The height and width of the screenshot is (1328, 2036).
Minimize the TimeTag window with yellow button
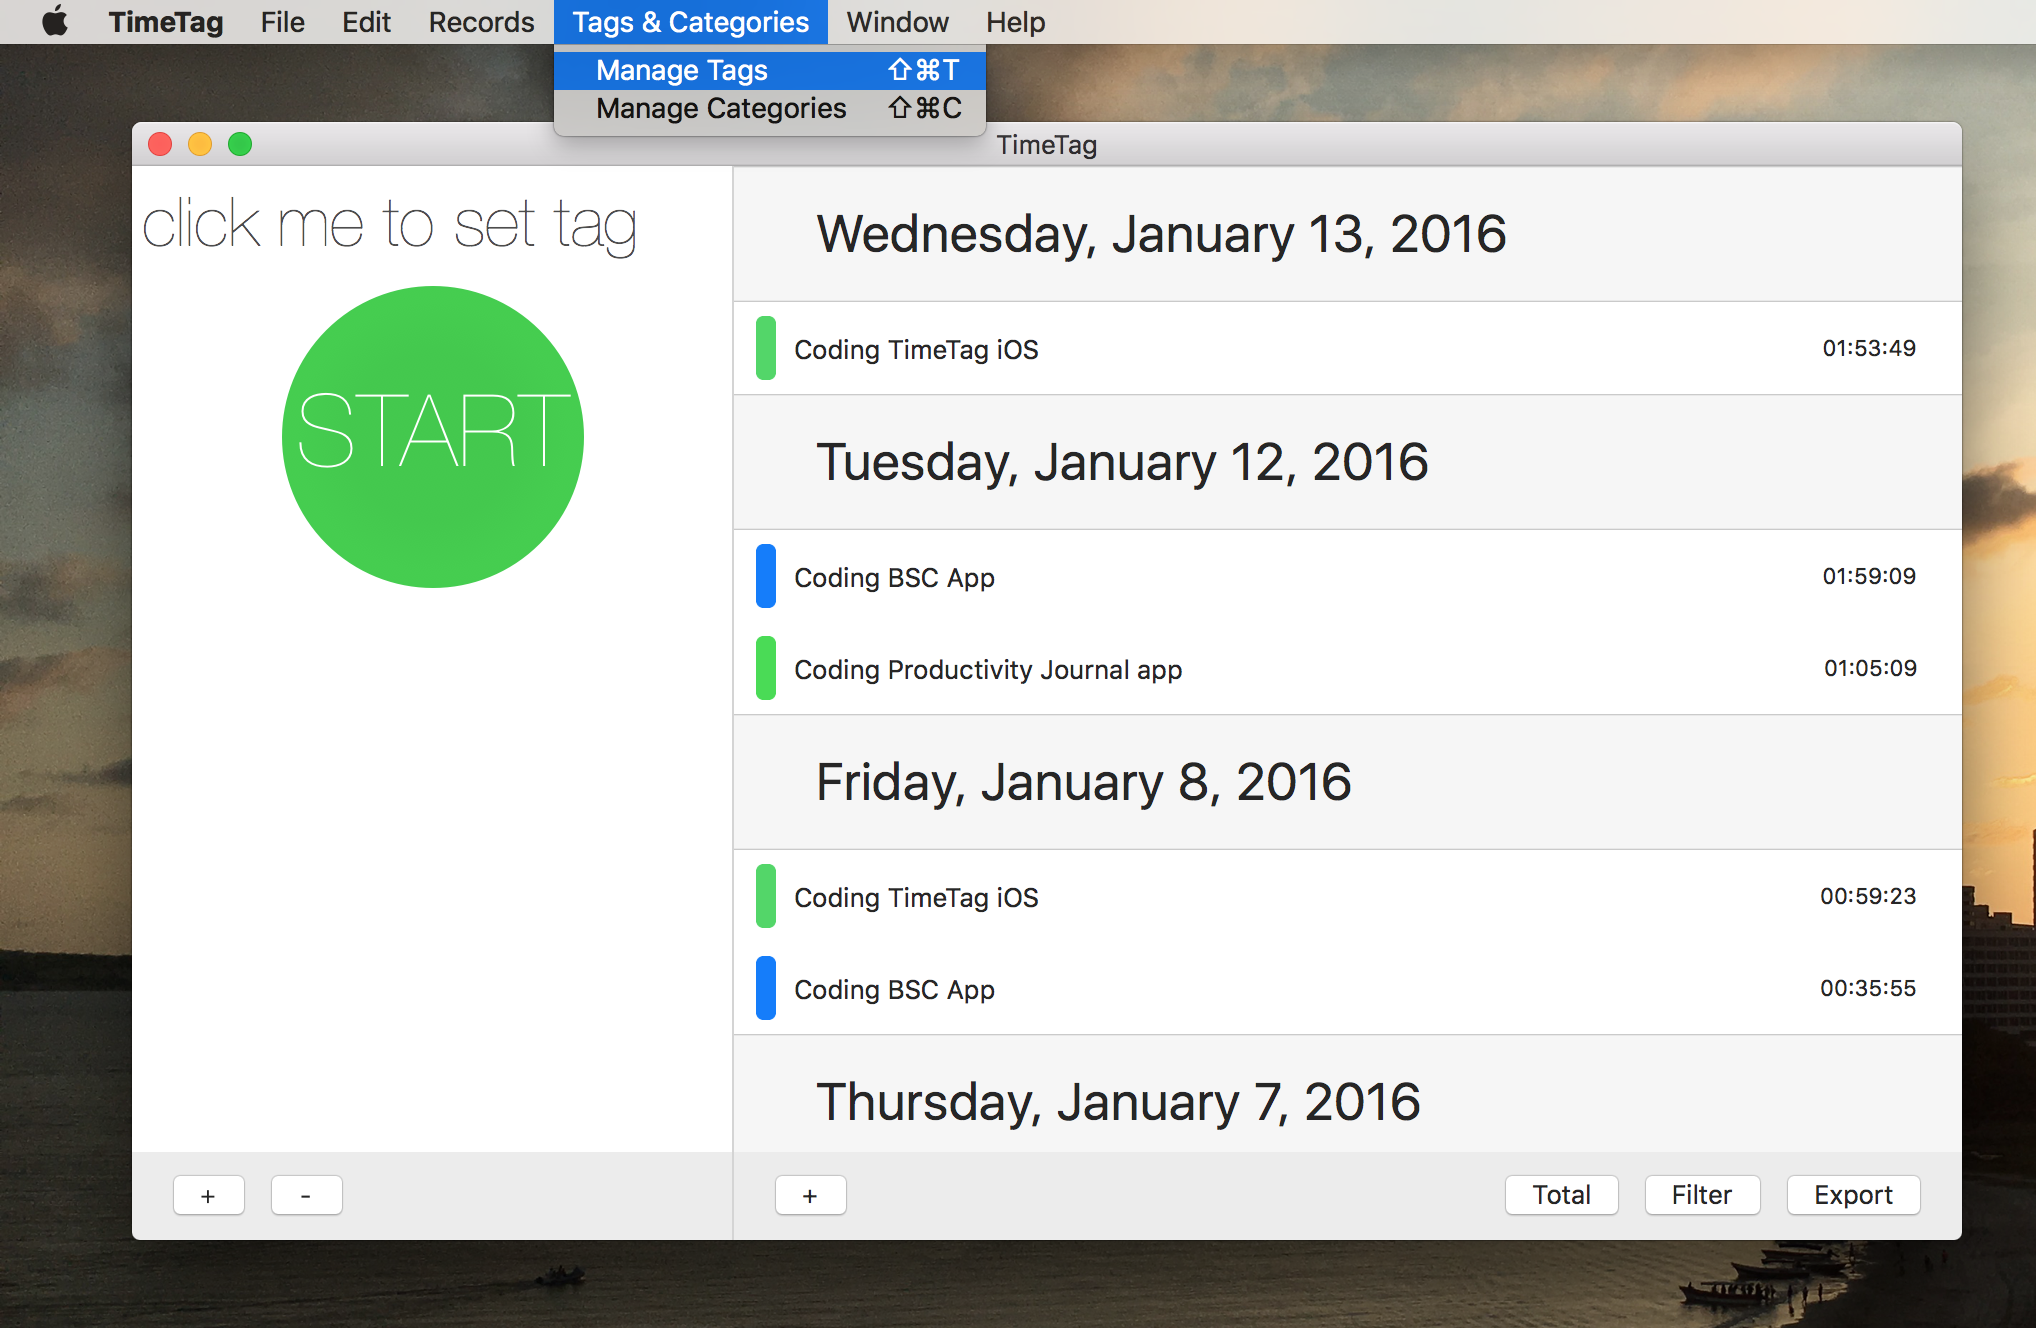[200, 144]
